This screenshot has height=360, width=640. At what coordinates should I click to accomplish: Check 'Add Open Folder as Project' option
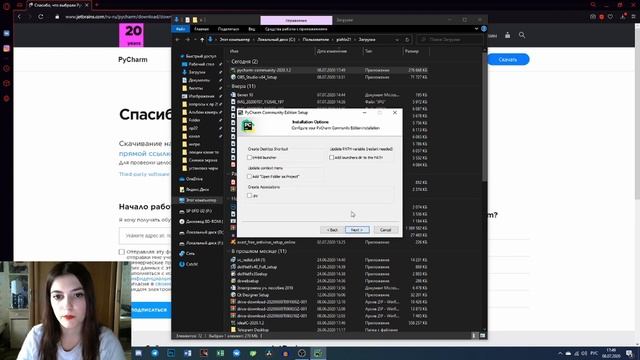[x=249, y=176]
